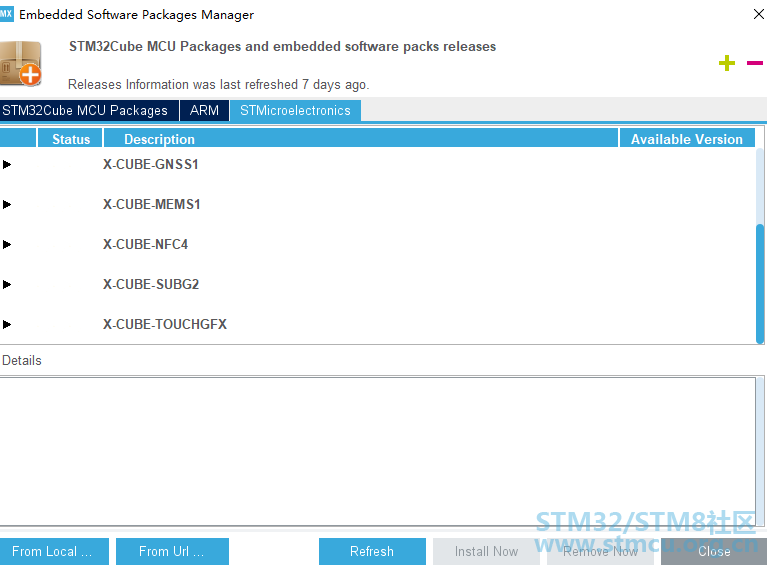The width and height of the screenshot is (767, 567).
Task: Click inside the Details text area
Action: [378, 451]
